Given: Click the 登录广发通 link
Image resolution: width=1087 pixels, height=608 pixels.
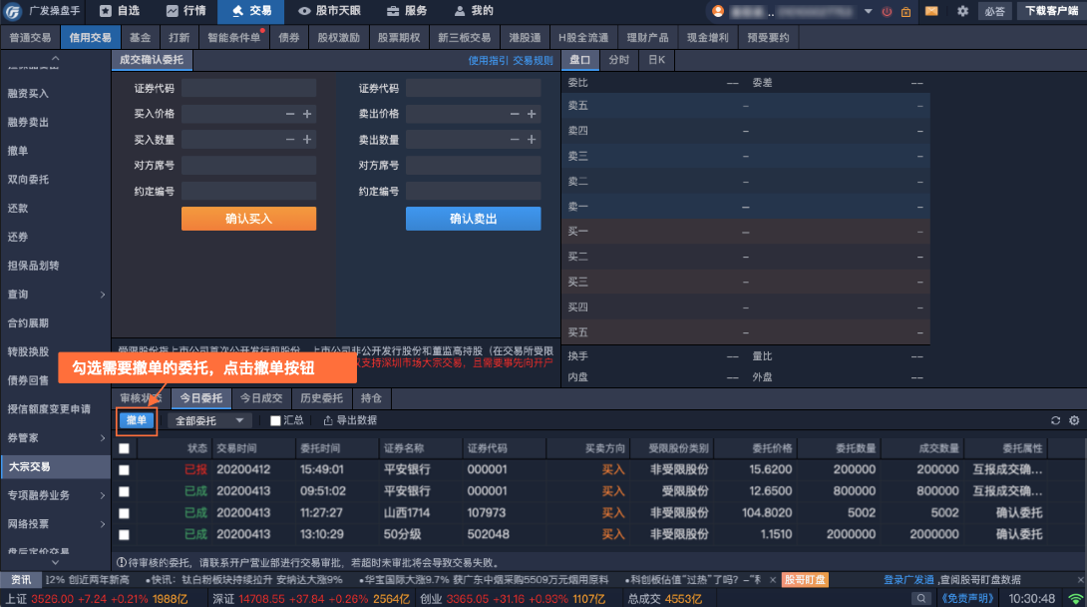Looking at the screenshot, I should (909, 580).
